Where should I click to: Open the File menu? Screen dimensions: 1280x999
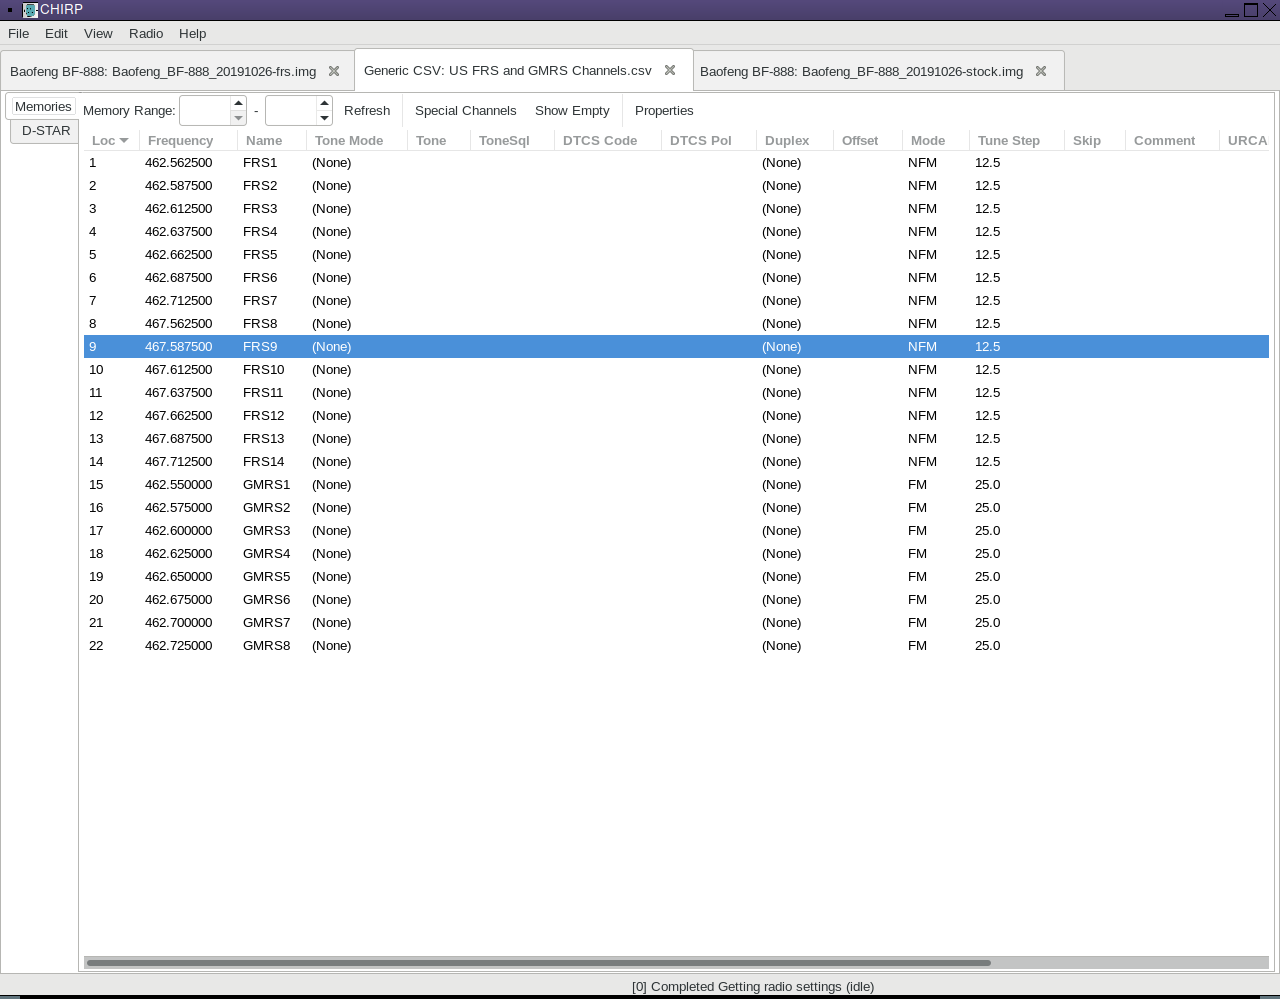[18, 33]
